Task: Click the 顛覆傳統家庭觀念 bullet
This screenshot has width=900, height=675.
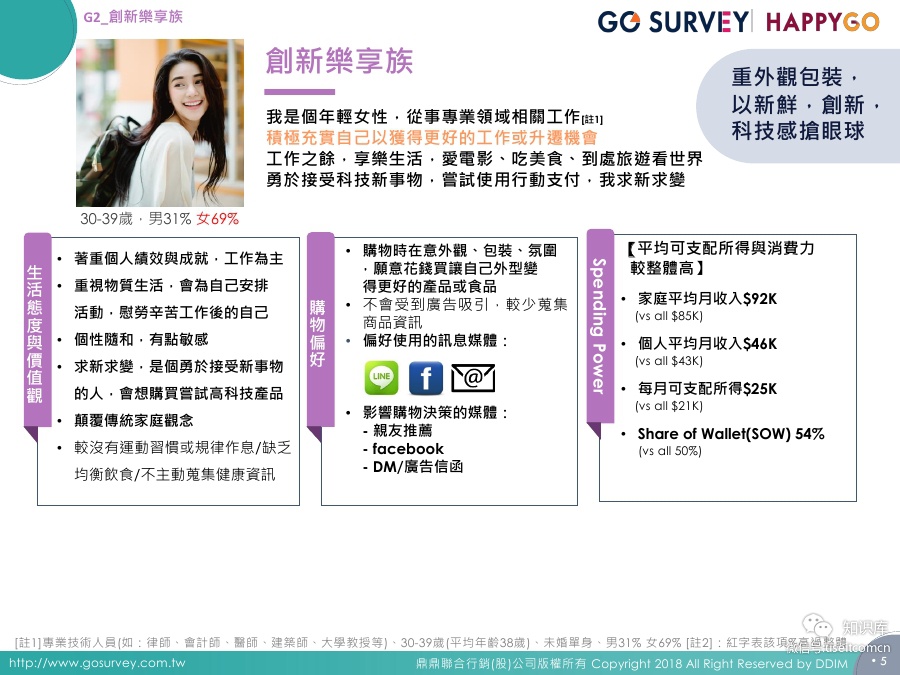Action: [x=134, y=420]
